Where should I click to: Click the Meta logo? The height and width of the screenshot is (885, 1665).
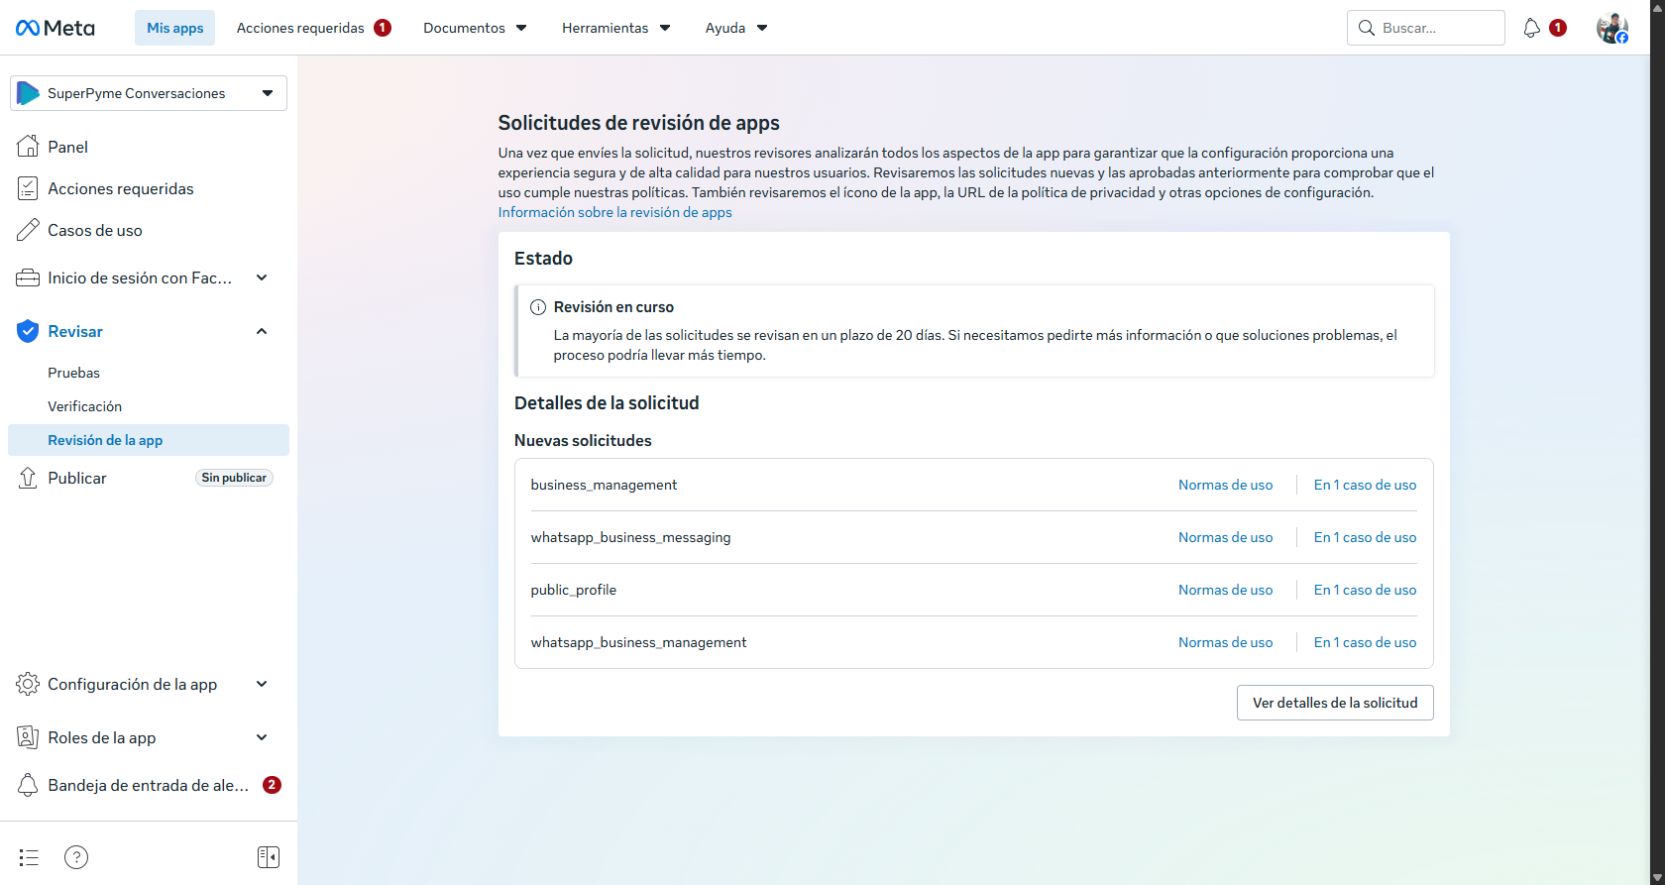point(55,28)
